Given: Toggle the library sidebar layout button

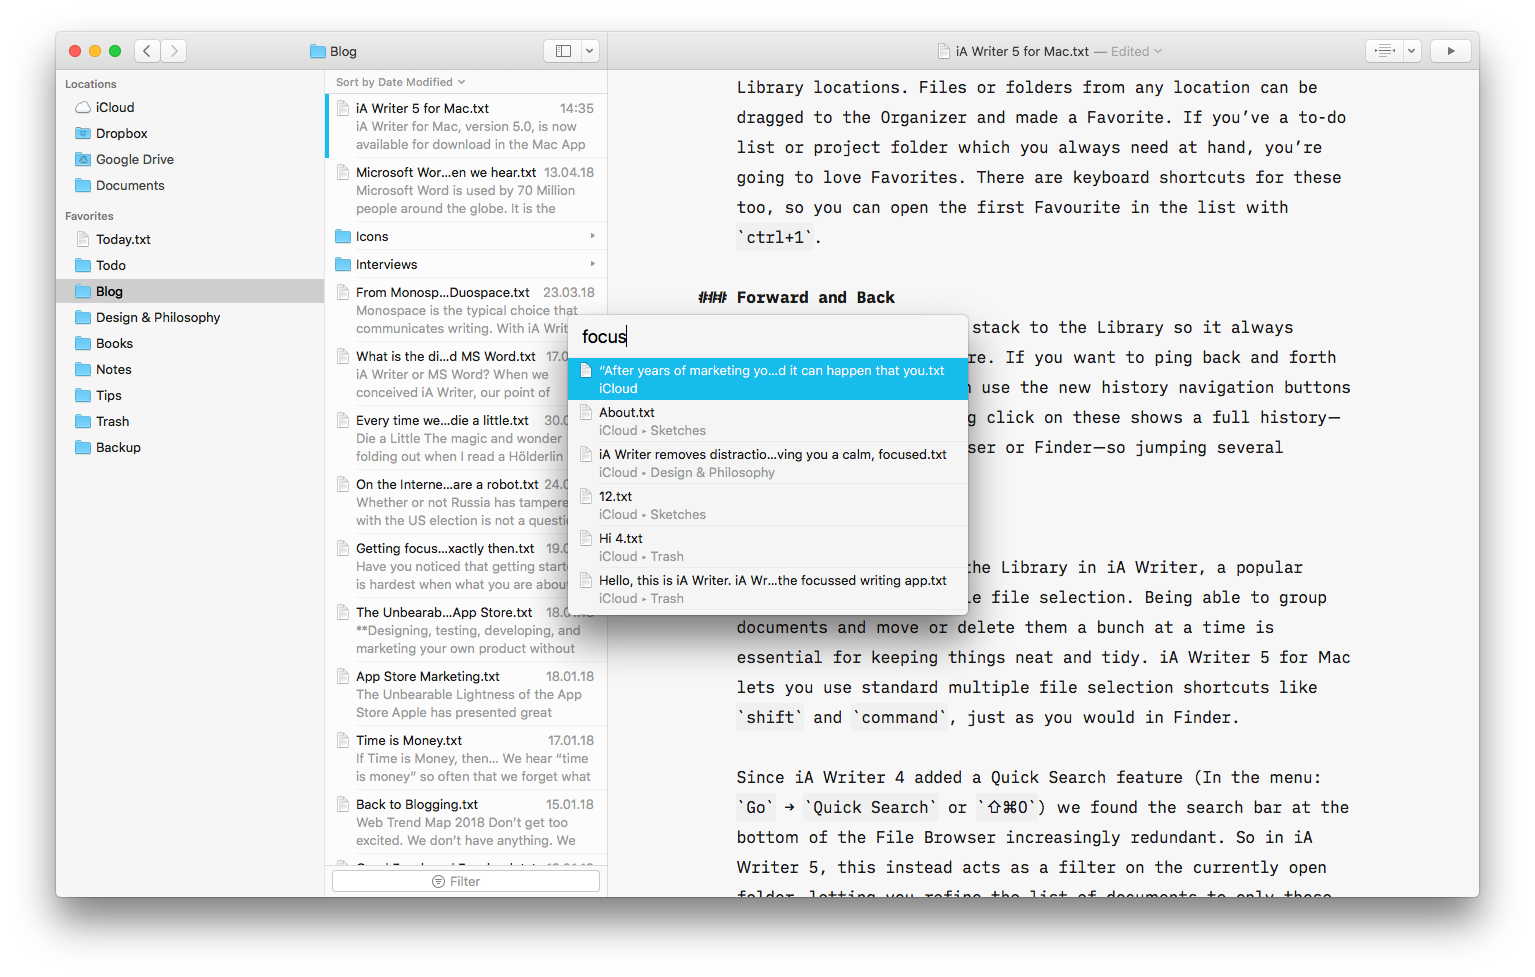Looking at the screenshot, I should click(563, 51).
